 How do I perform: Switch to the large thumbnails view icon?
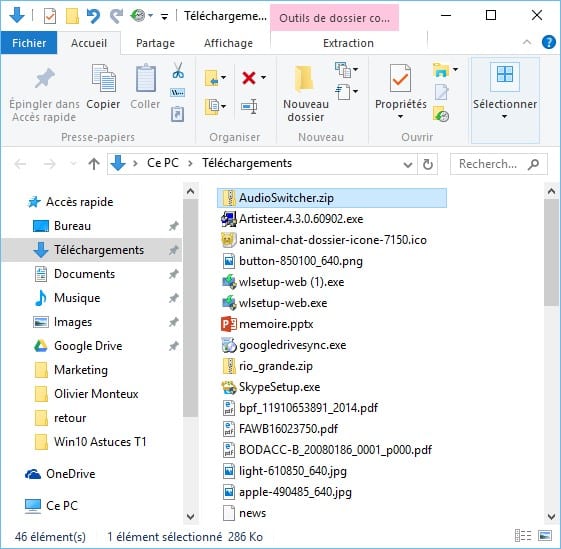click(x=545, y=536)
